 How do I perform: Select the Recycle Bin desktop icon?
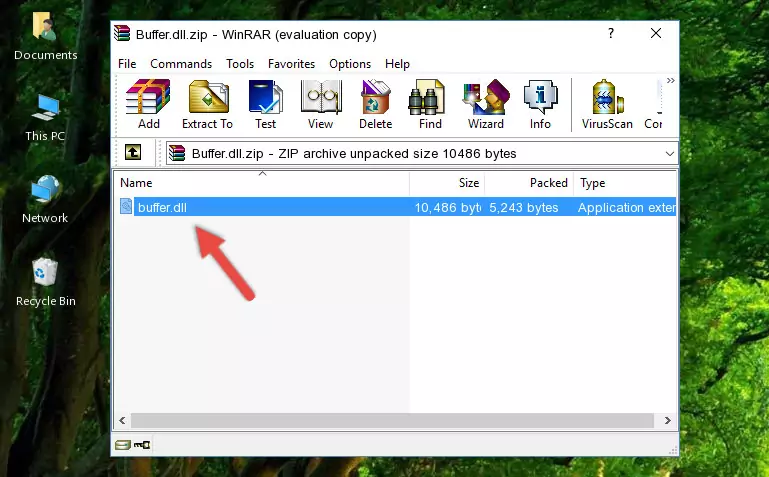click(45, 282)
